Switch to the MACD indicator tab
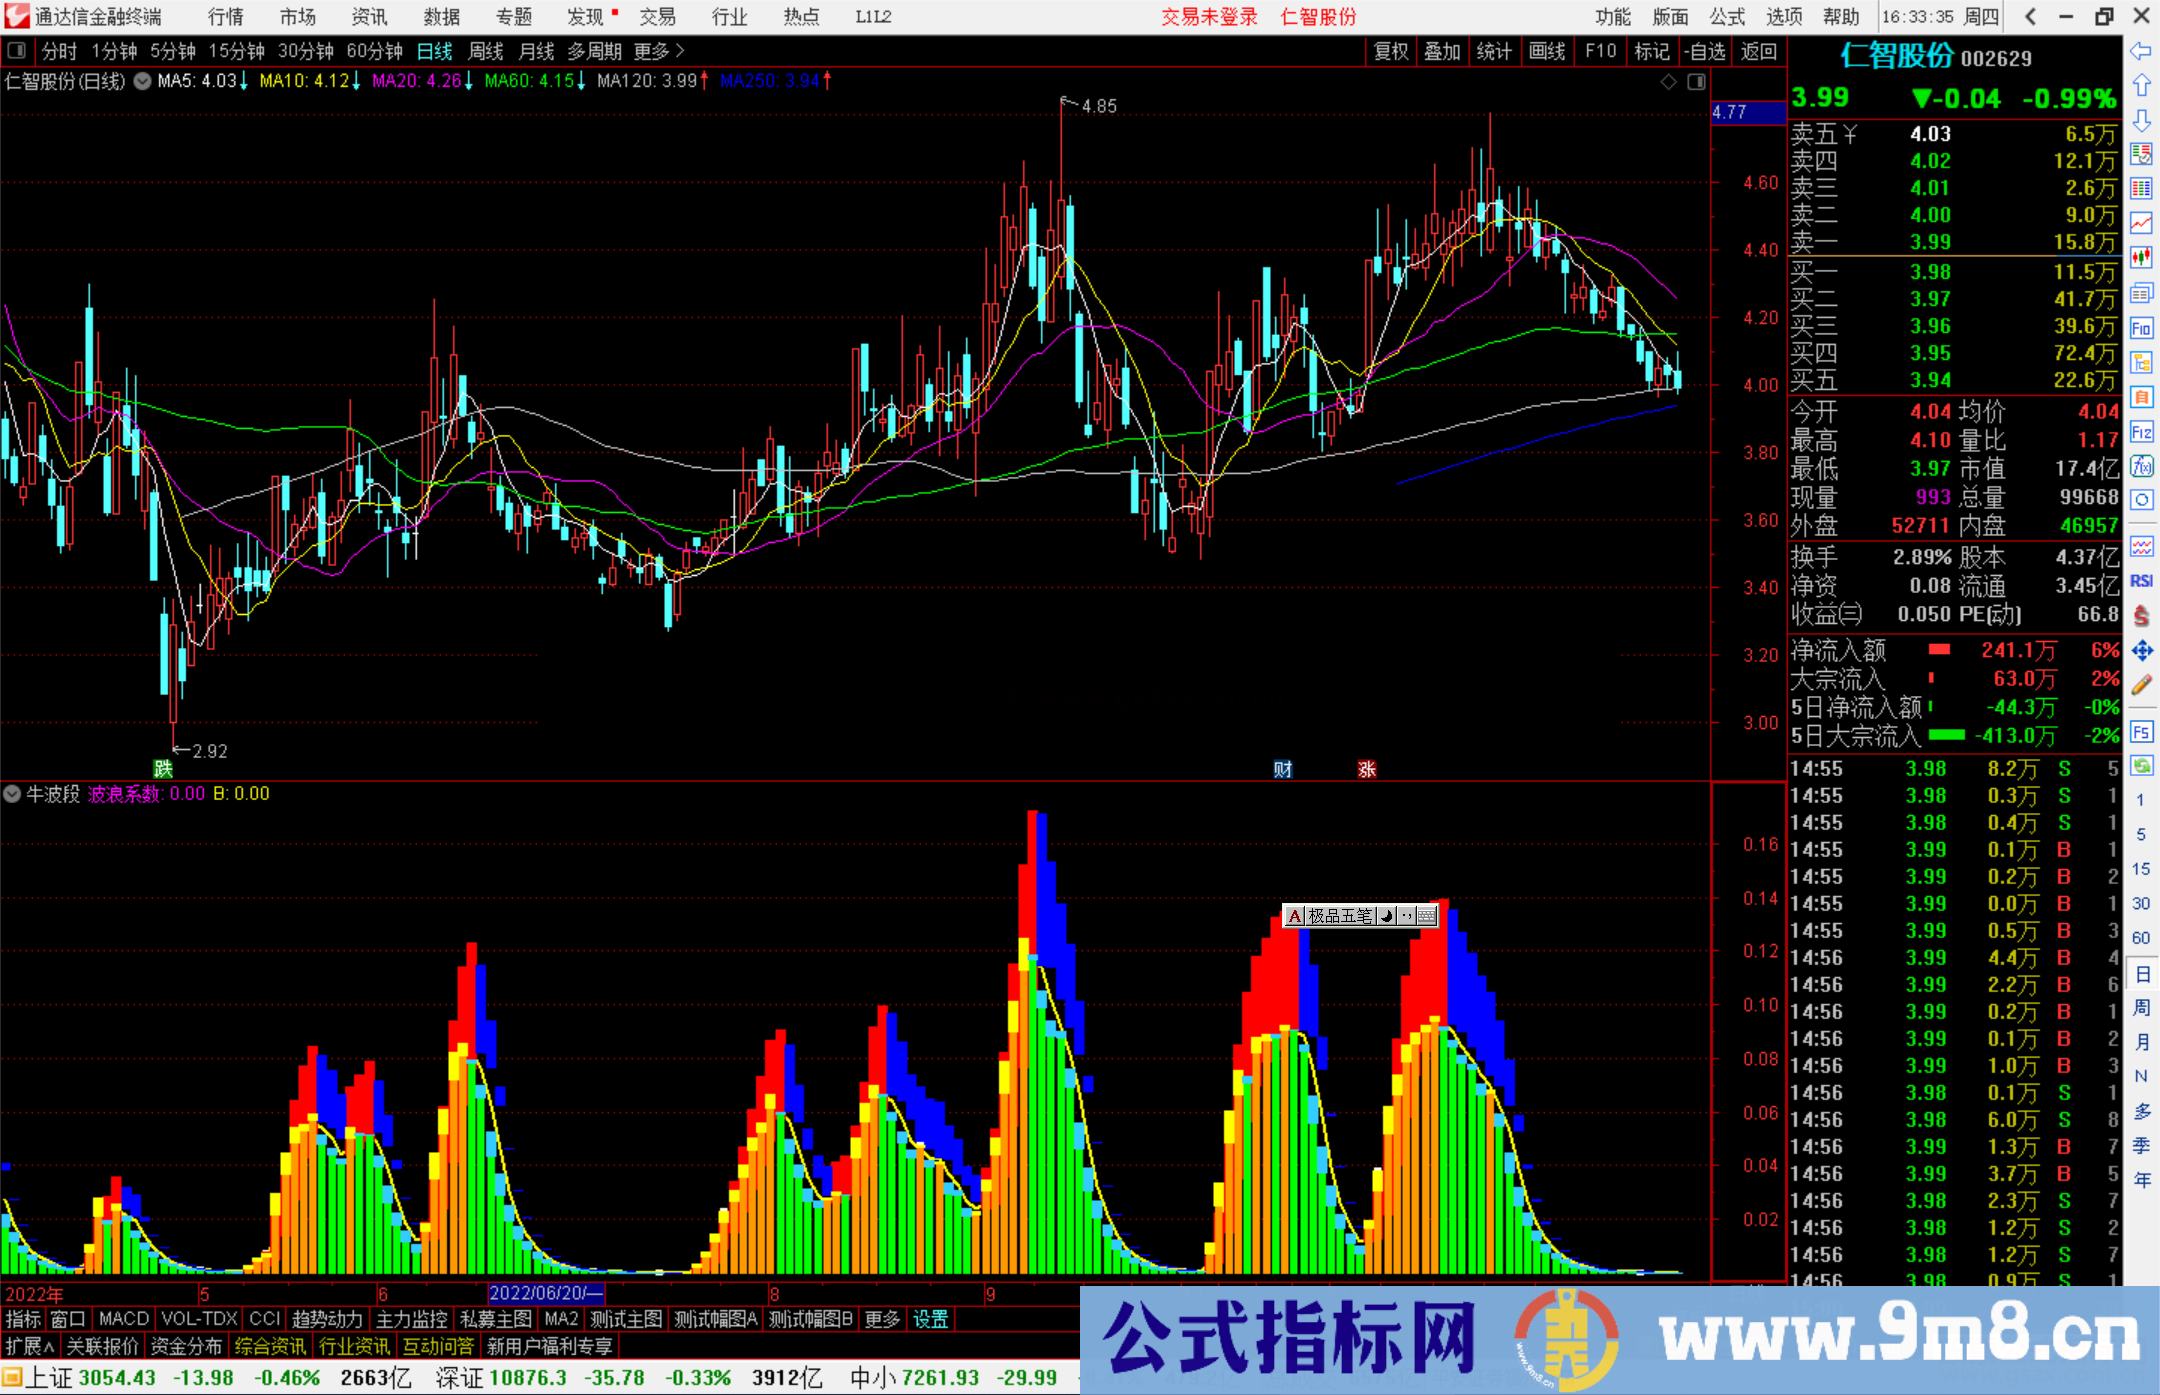This screenshot has height=1395, width=2160. tap(122, 1319)
